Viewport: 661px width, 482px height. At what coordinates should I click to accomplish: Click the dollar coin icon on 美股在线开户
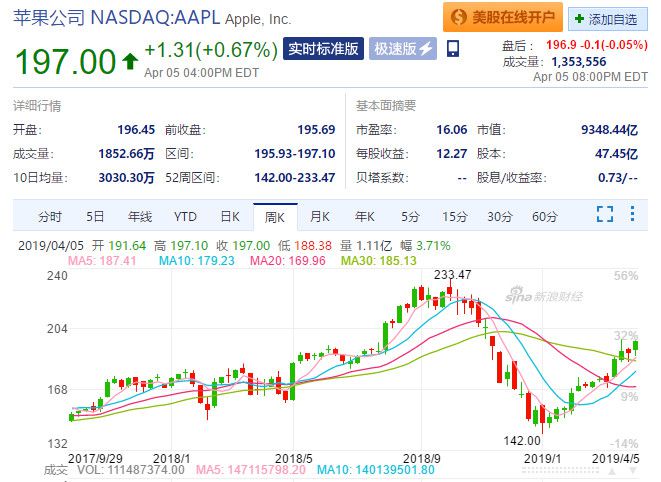(458, 17)
